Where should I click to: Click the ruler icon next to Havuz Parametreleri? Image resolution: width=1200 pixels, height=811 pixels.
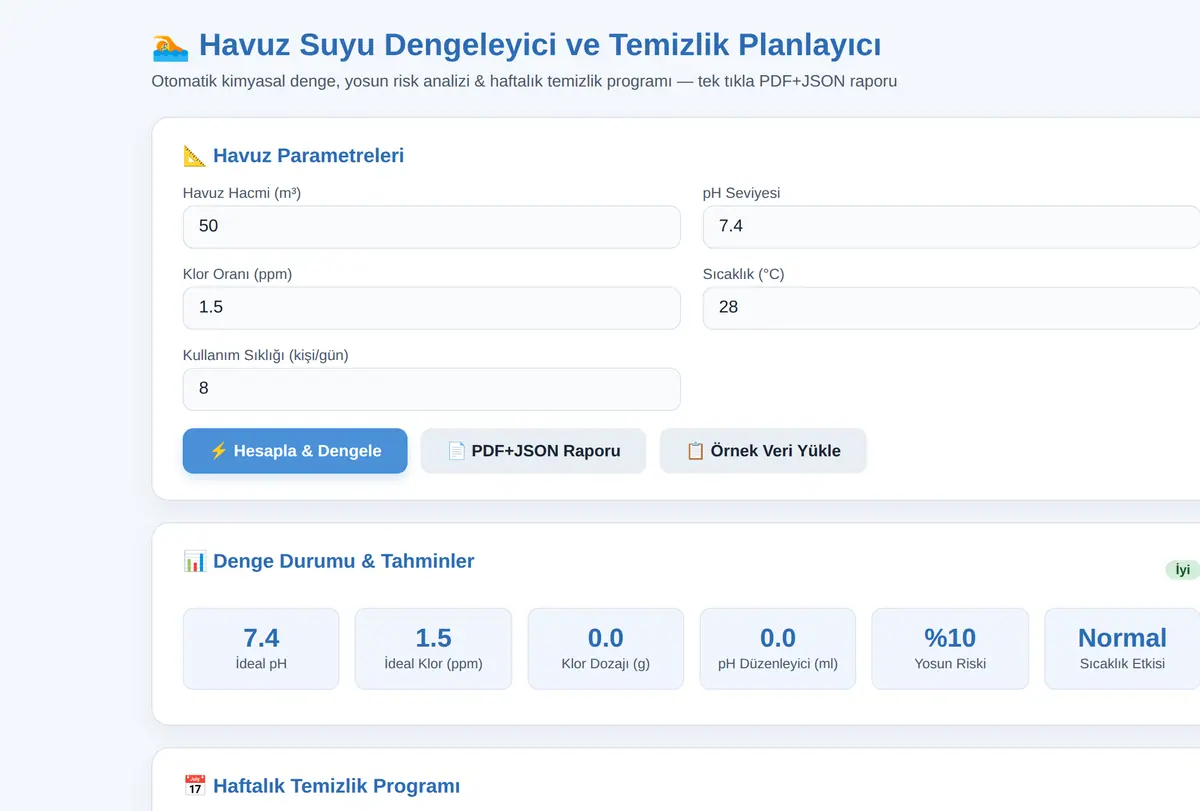coord(195,156)
